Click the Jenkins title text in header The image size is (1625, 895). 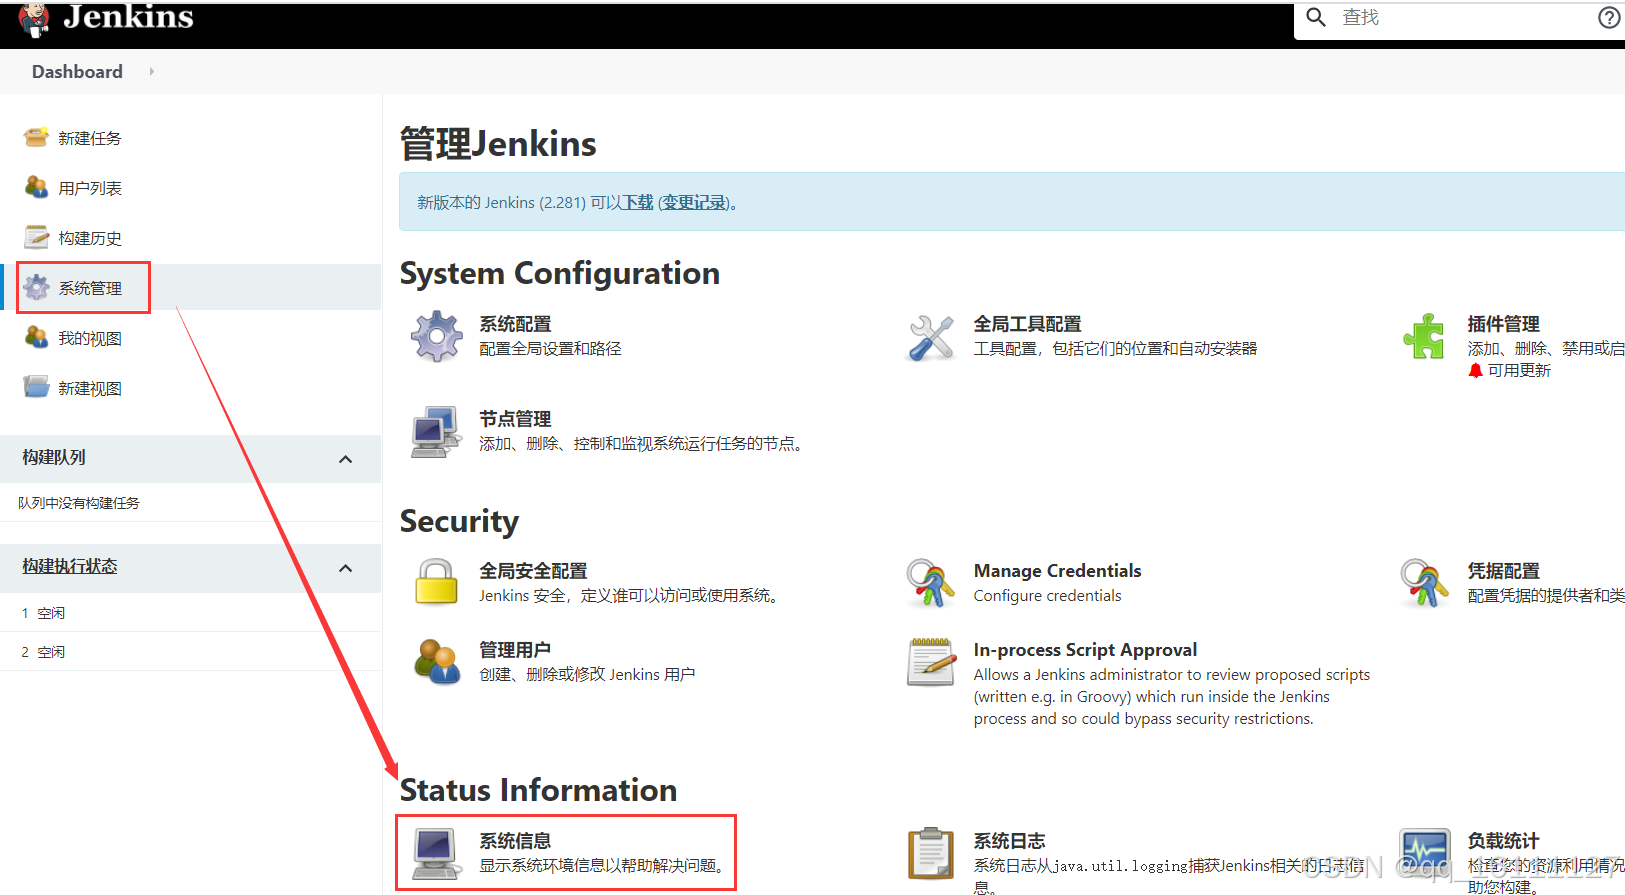click(x=128, y=17)
